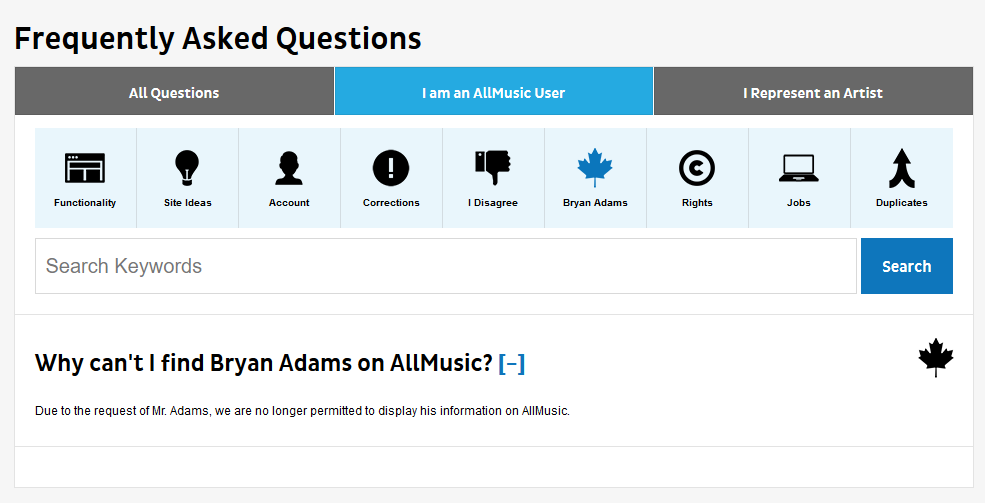985x503 pixels.
Task: Click the black maple leaf beside the question
Action: 936,358
